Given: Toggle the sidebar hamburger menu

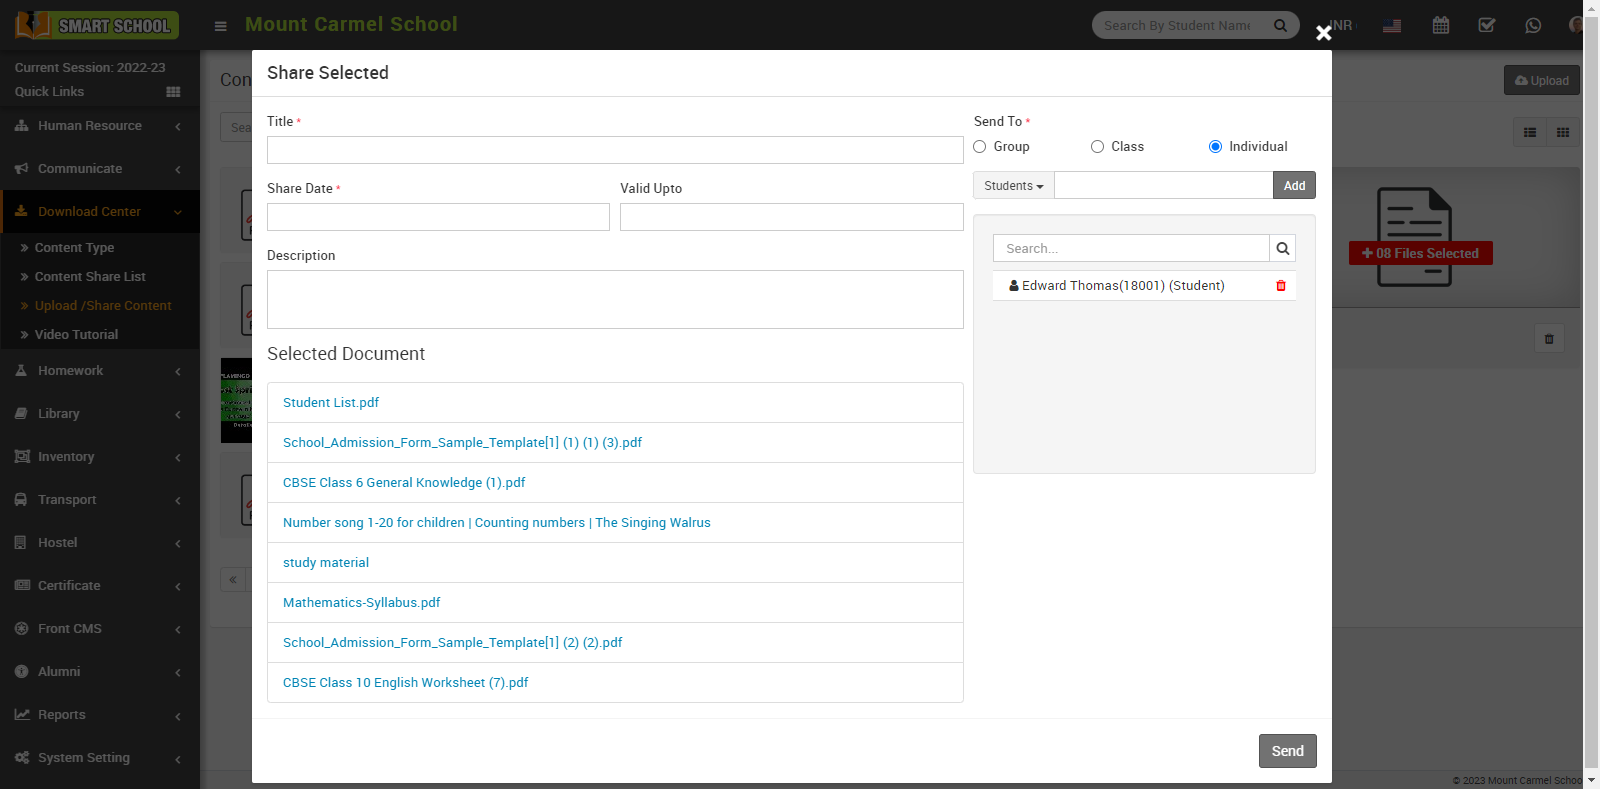Looking at the screenshot, I should tap(221, 26).
